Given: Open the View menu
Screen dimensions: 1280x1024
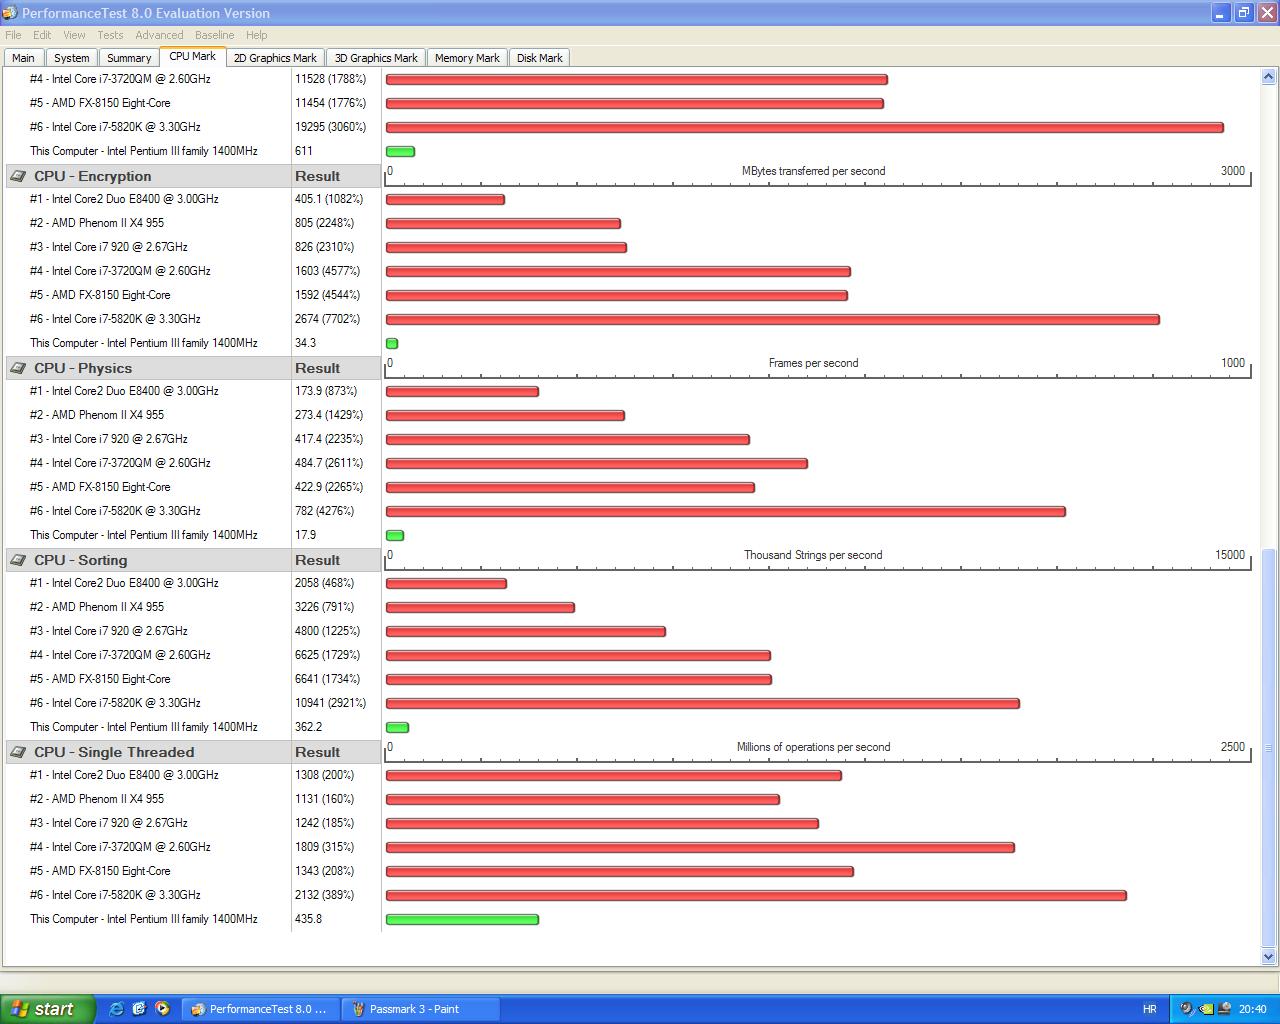Looking at the screenshot, I should pos(75,35).
